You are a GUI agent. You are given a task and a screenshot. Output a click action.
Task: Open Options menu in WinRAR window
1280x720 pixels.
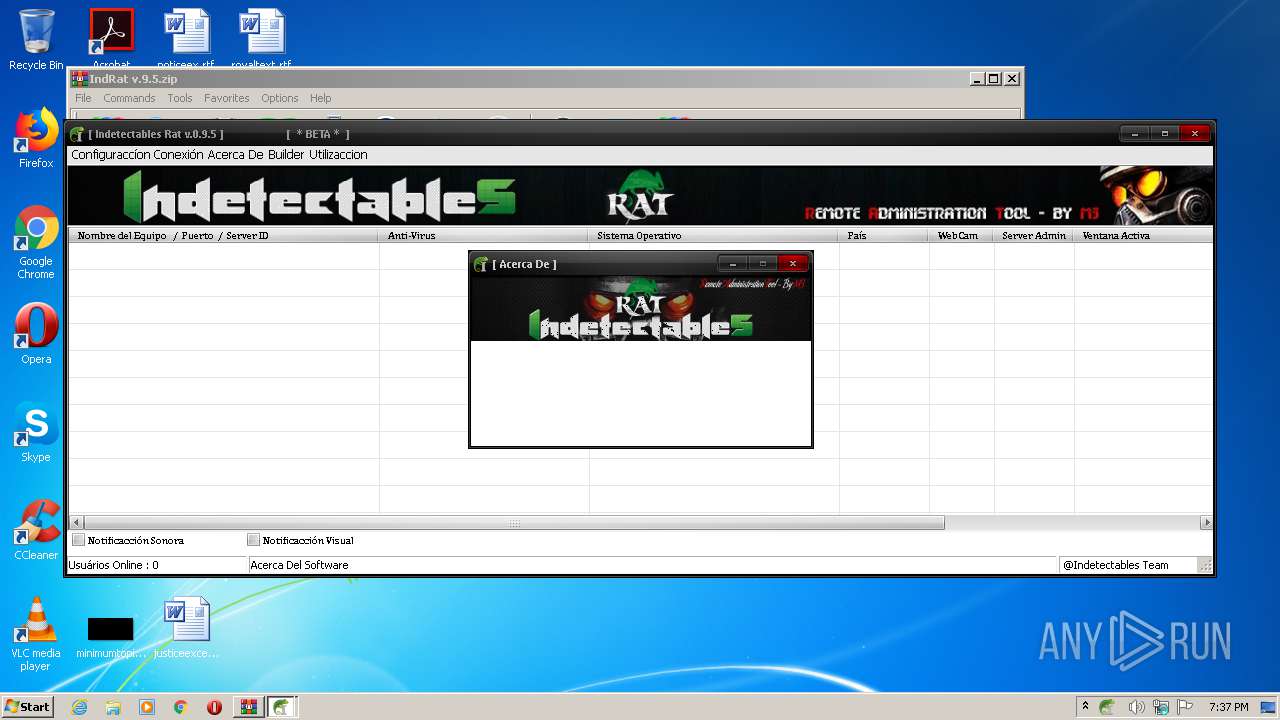[280, 98]
